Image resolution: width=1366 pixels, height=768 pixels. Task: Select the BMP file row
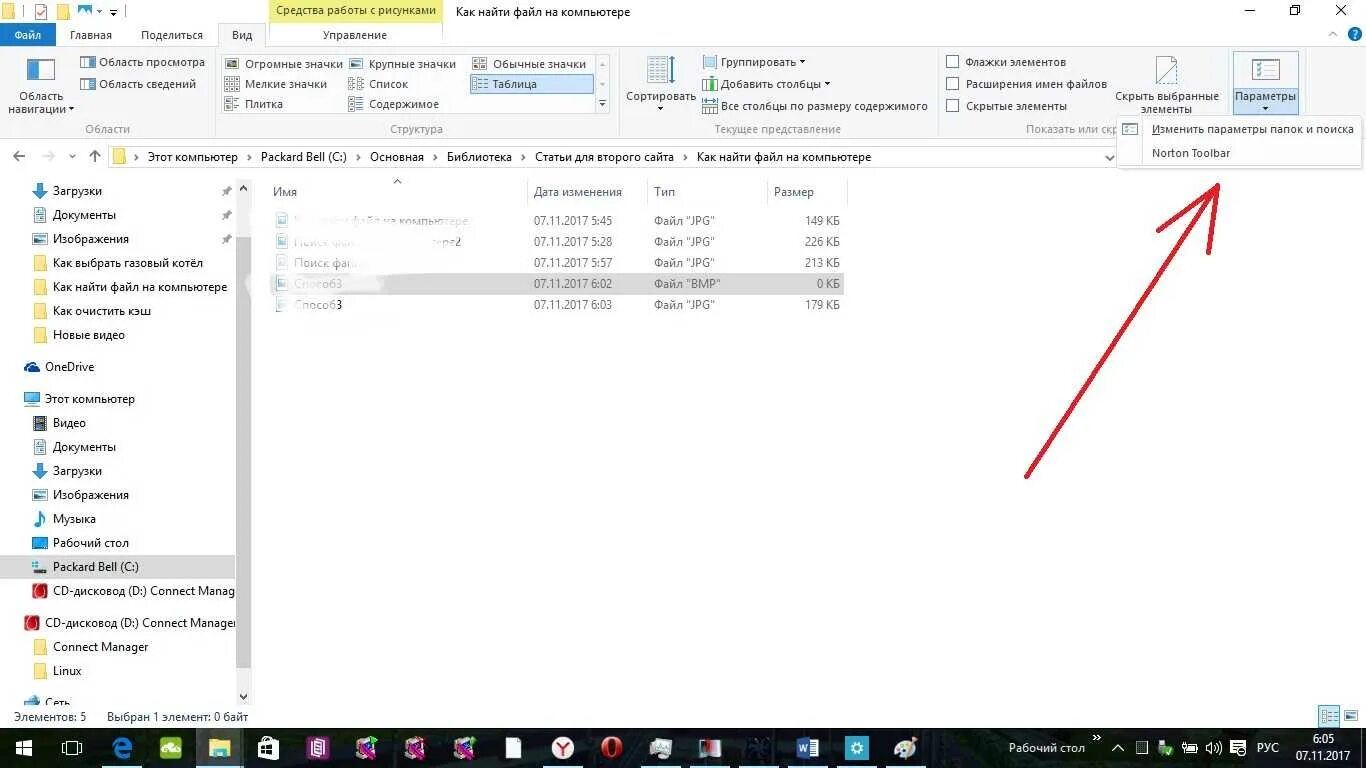click(558, 284)
